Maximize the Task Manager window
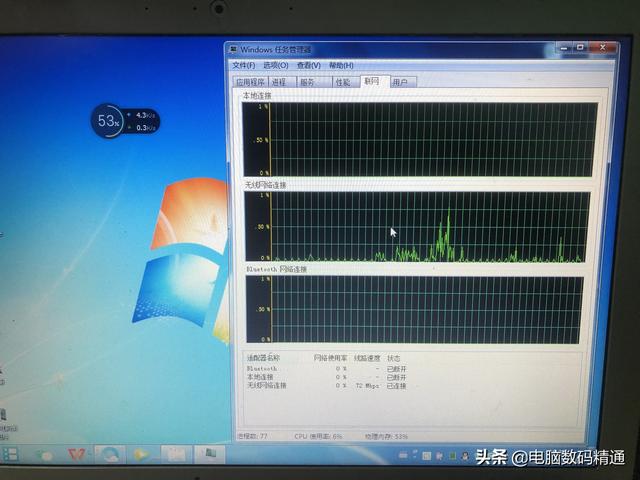Screen dimensions: 640x480 [580, 48]
